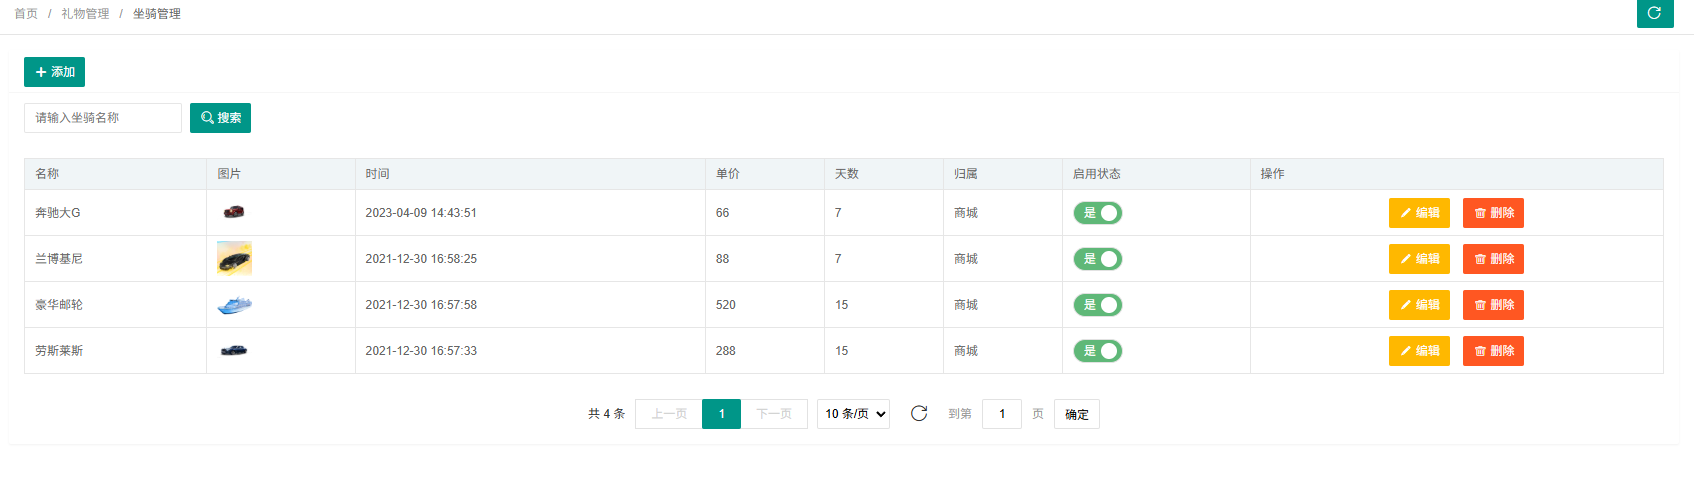Open the 10 条/页 page size dropdown

pyautogui.click(x=853, y=414)
